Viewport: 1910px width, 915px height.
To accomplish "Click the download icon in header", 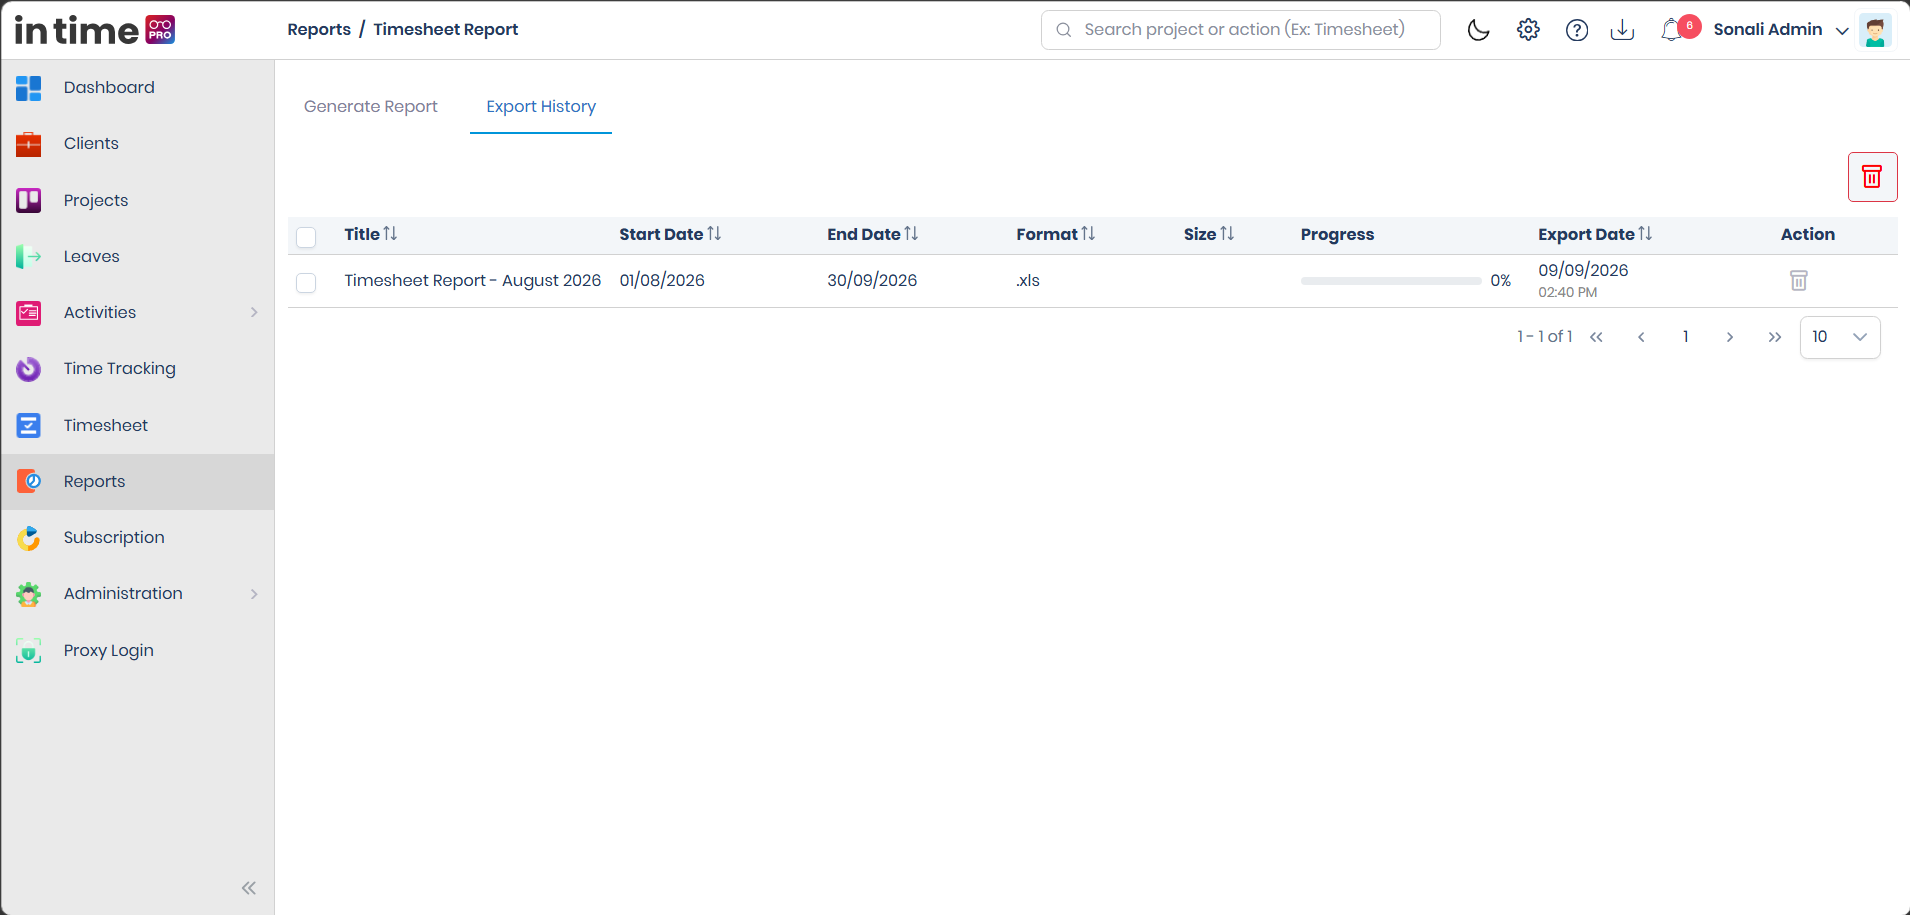I will pos(1622,30).
